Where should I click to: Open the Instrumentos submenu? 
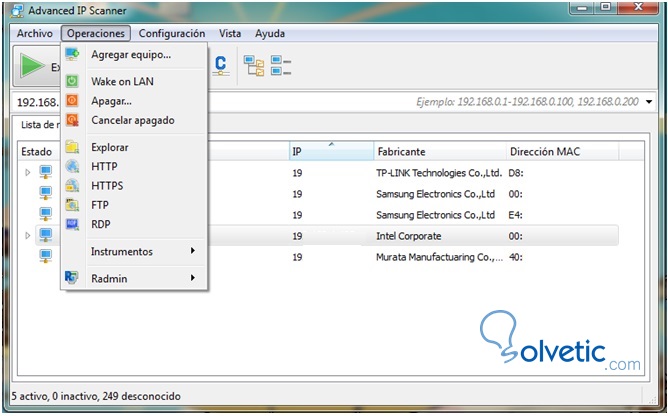click(x=134, y=251)
